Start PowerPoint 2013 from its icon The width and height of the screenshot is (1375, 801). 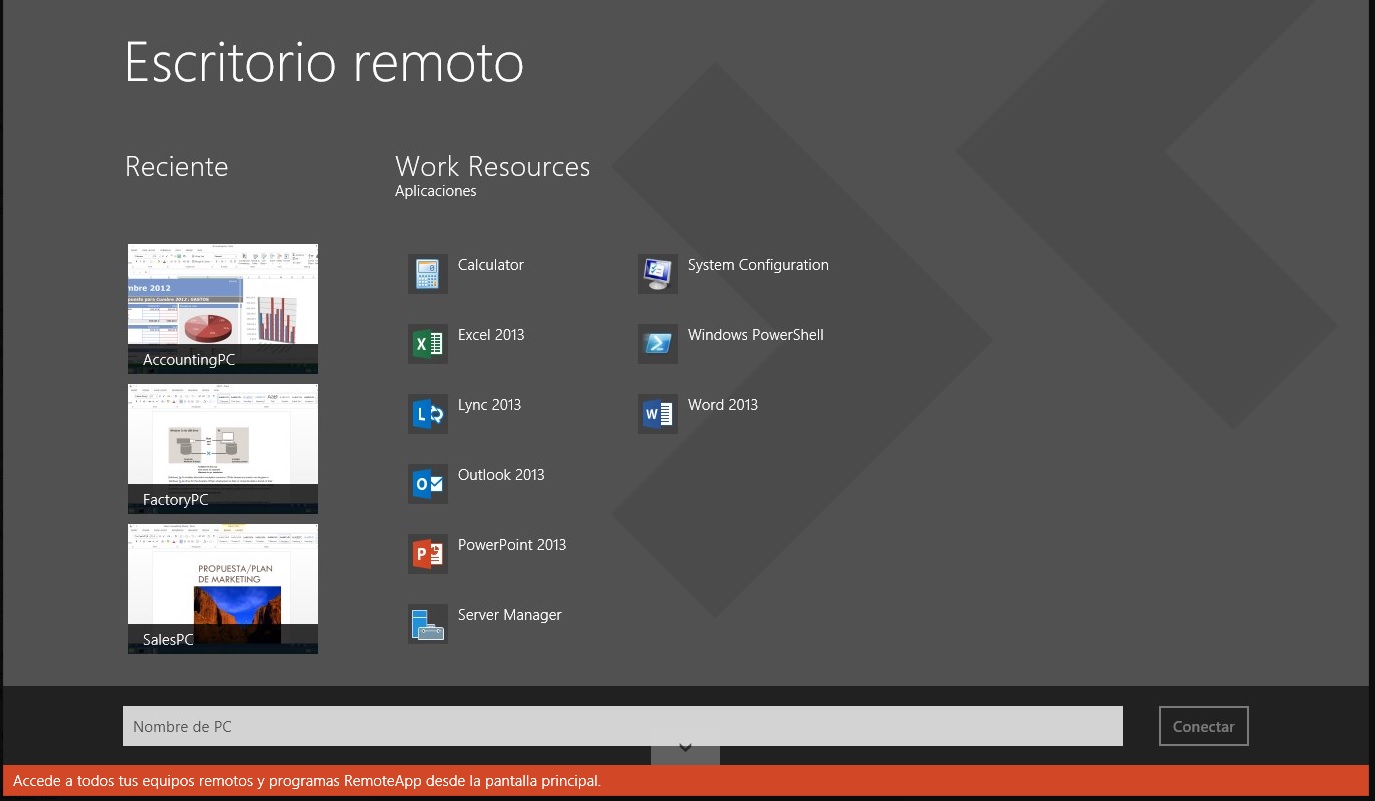coord(428,554)
